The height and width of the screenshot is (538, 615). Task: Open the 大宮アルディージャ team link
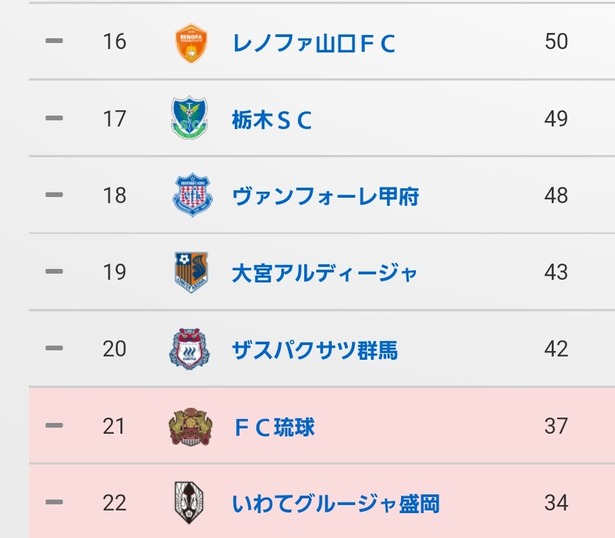324,273
